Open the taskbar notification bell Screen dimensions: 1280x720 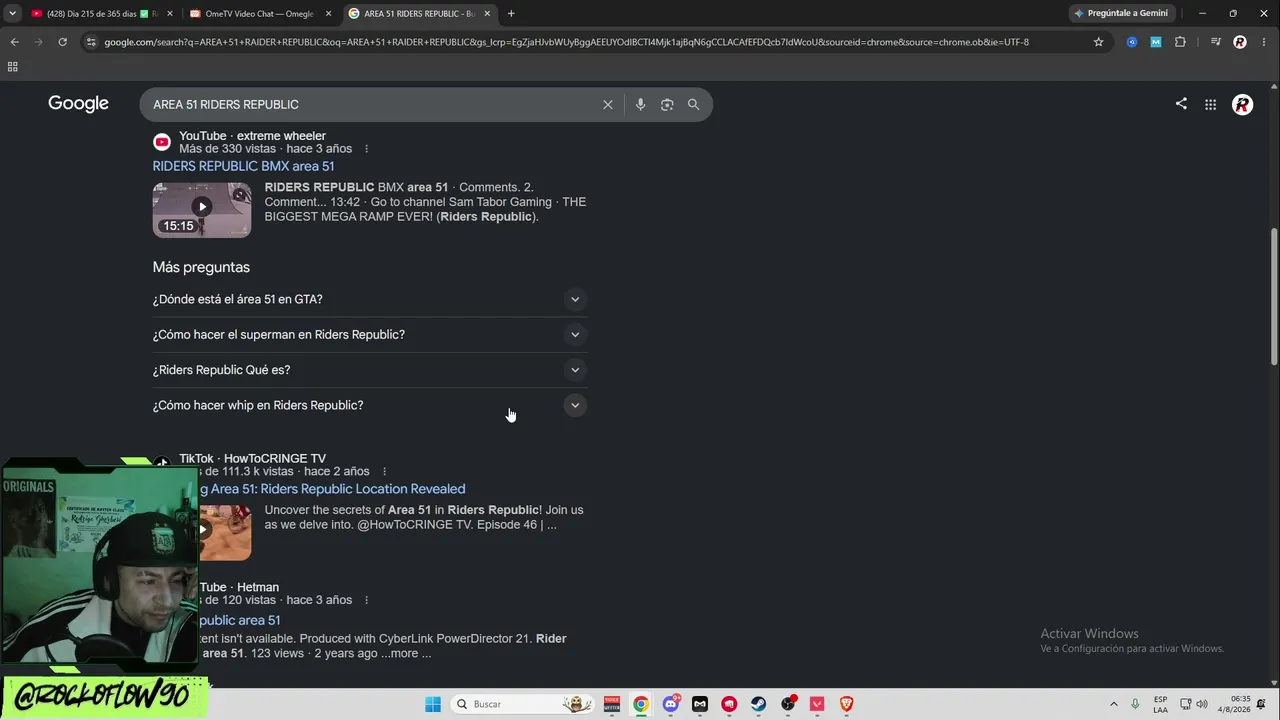(x=1261, y=704)
